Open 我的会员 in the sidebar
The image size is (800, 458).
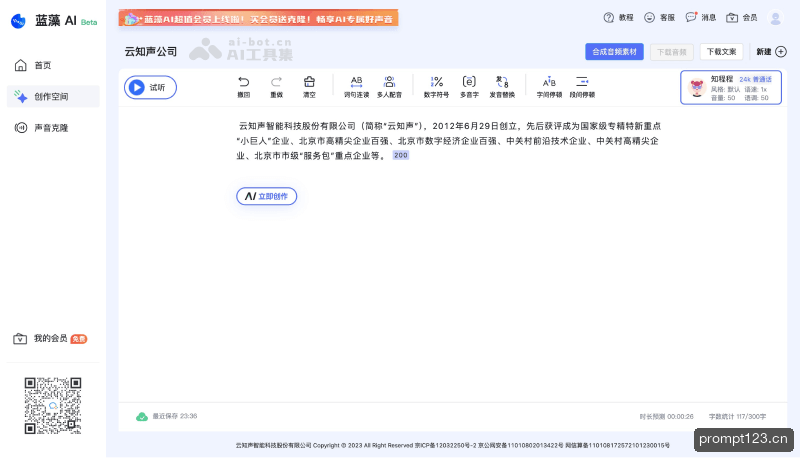tap(50, 339)
